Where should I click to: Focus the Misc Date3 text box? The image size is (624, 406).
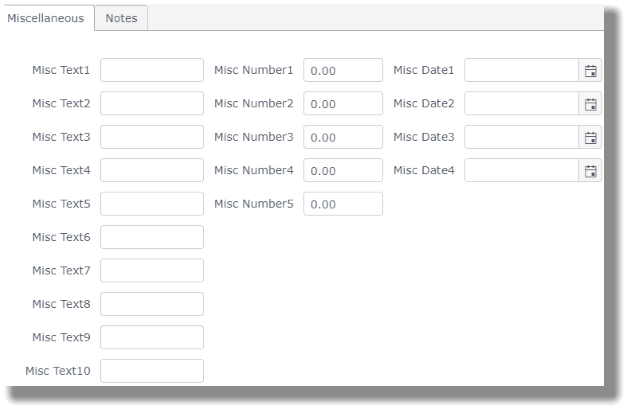[521, 137]
